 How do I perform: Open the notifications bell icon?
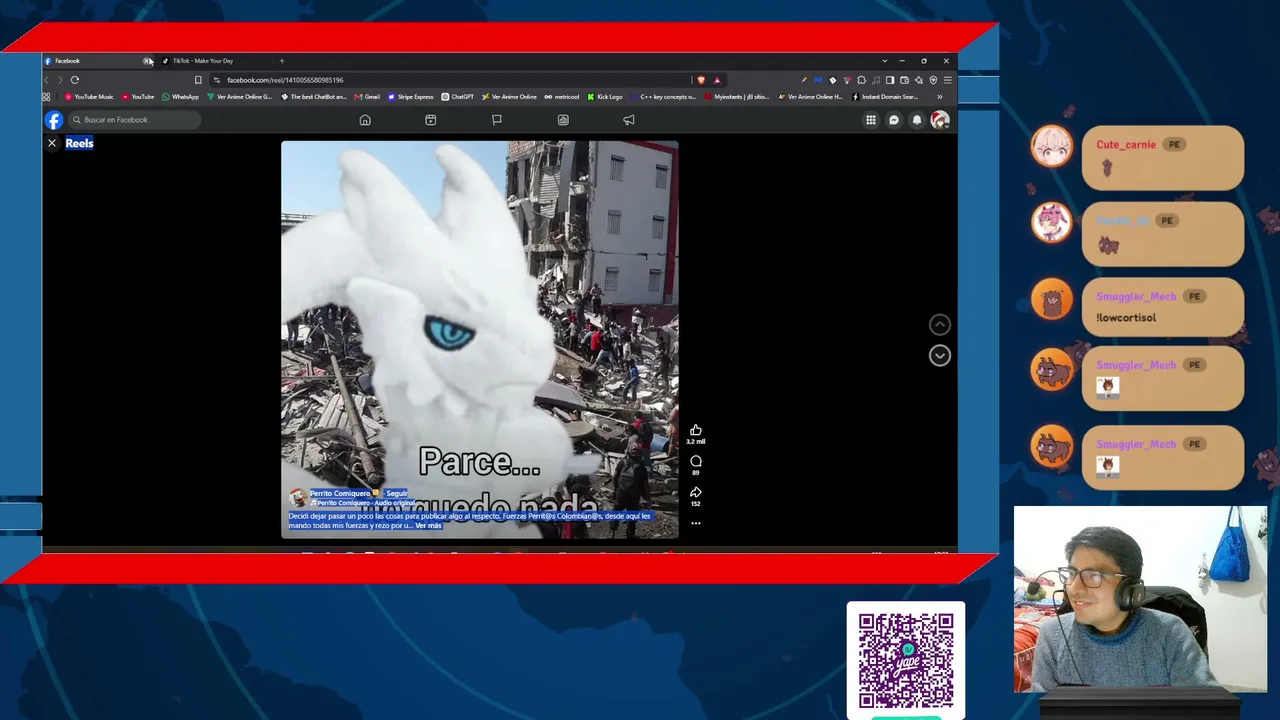click(917, 120)
